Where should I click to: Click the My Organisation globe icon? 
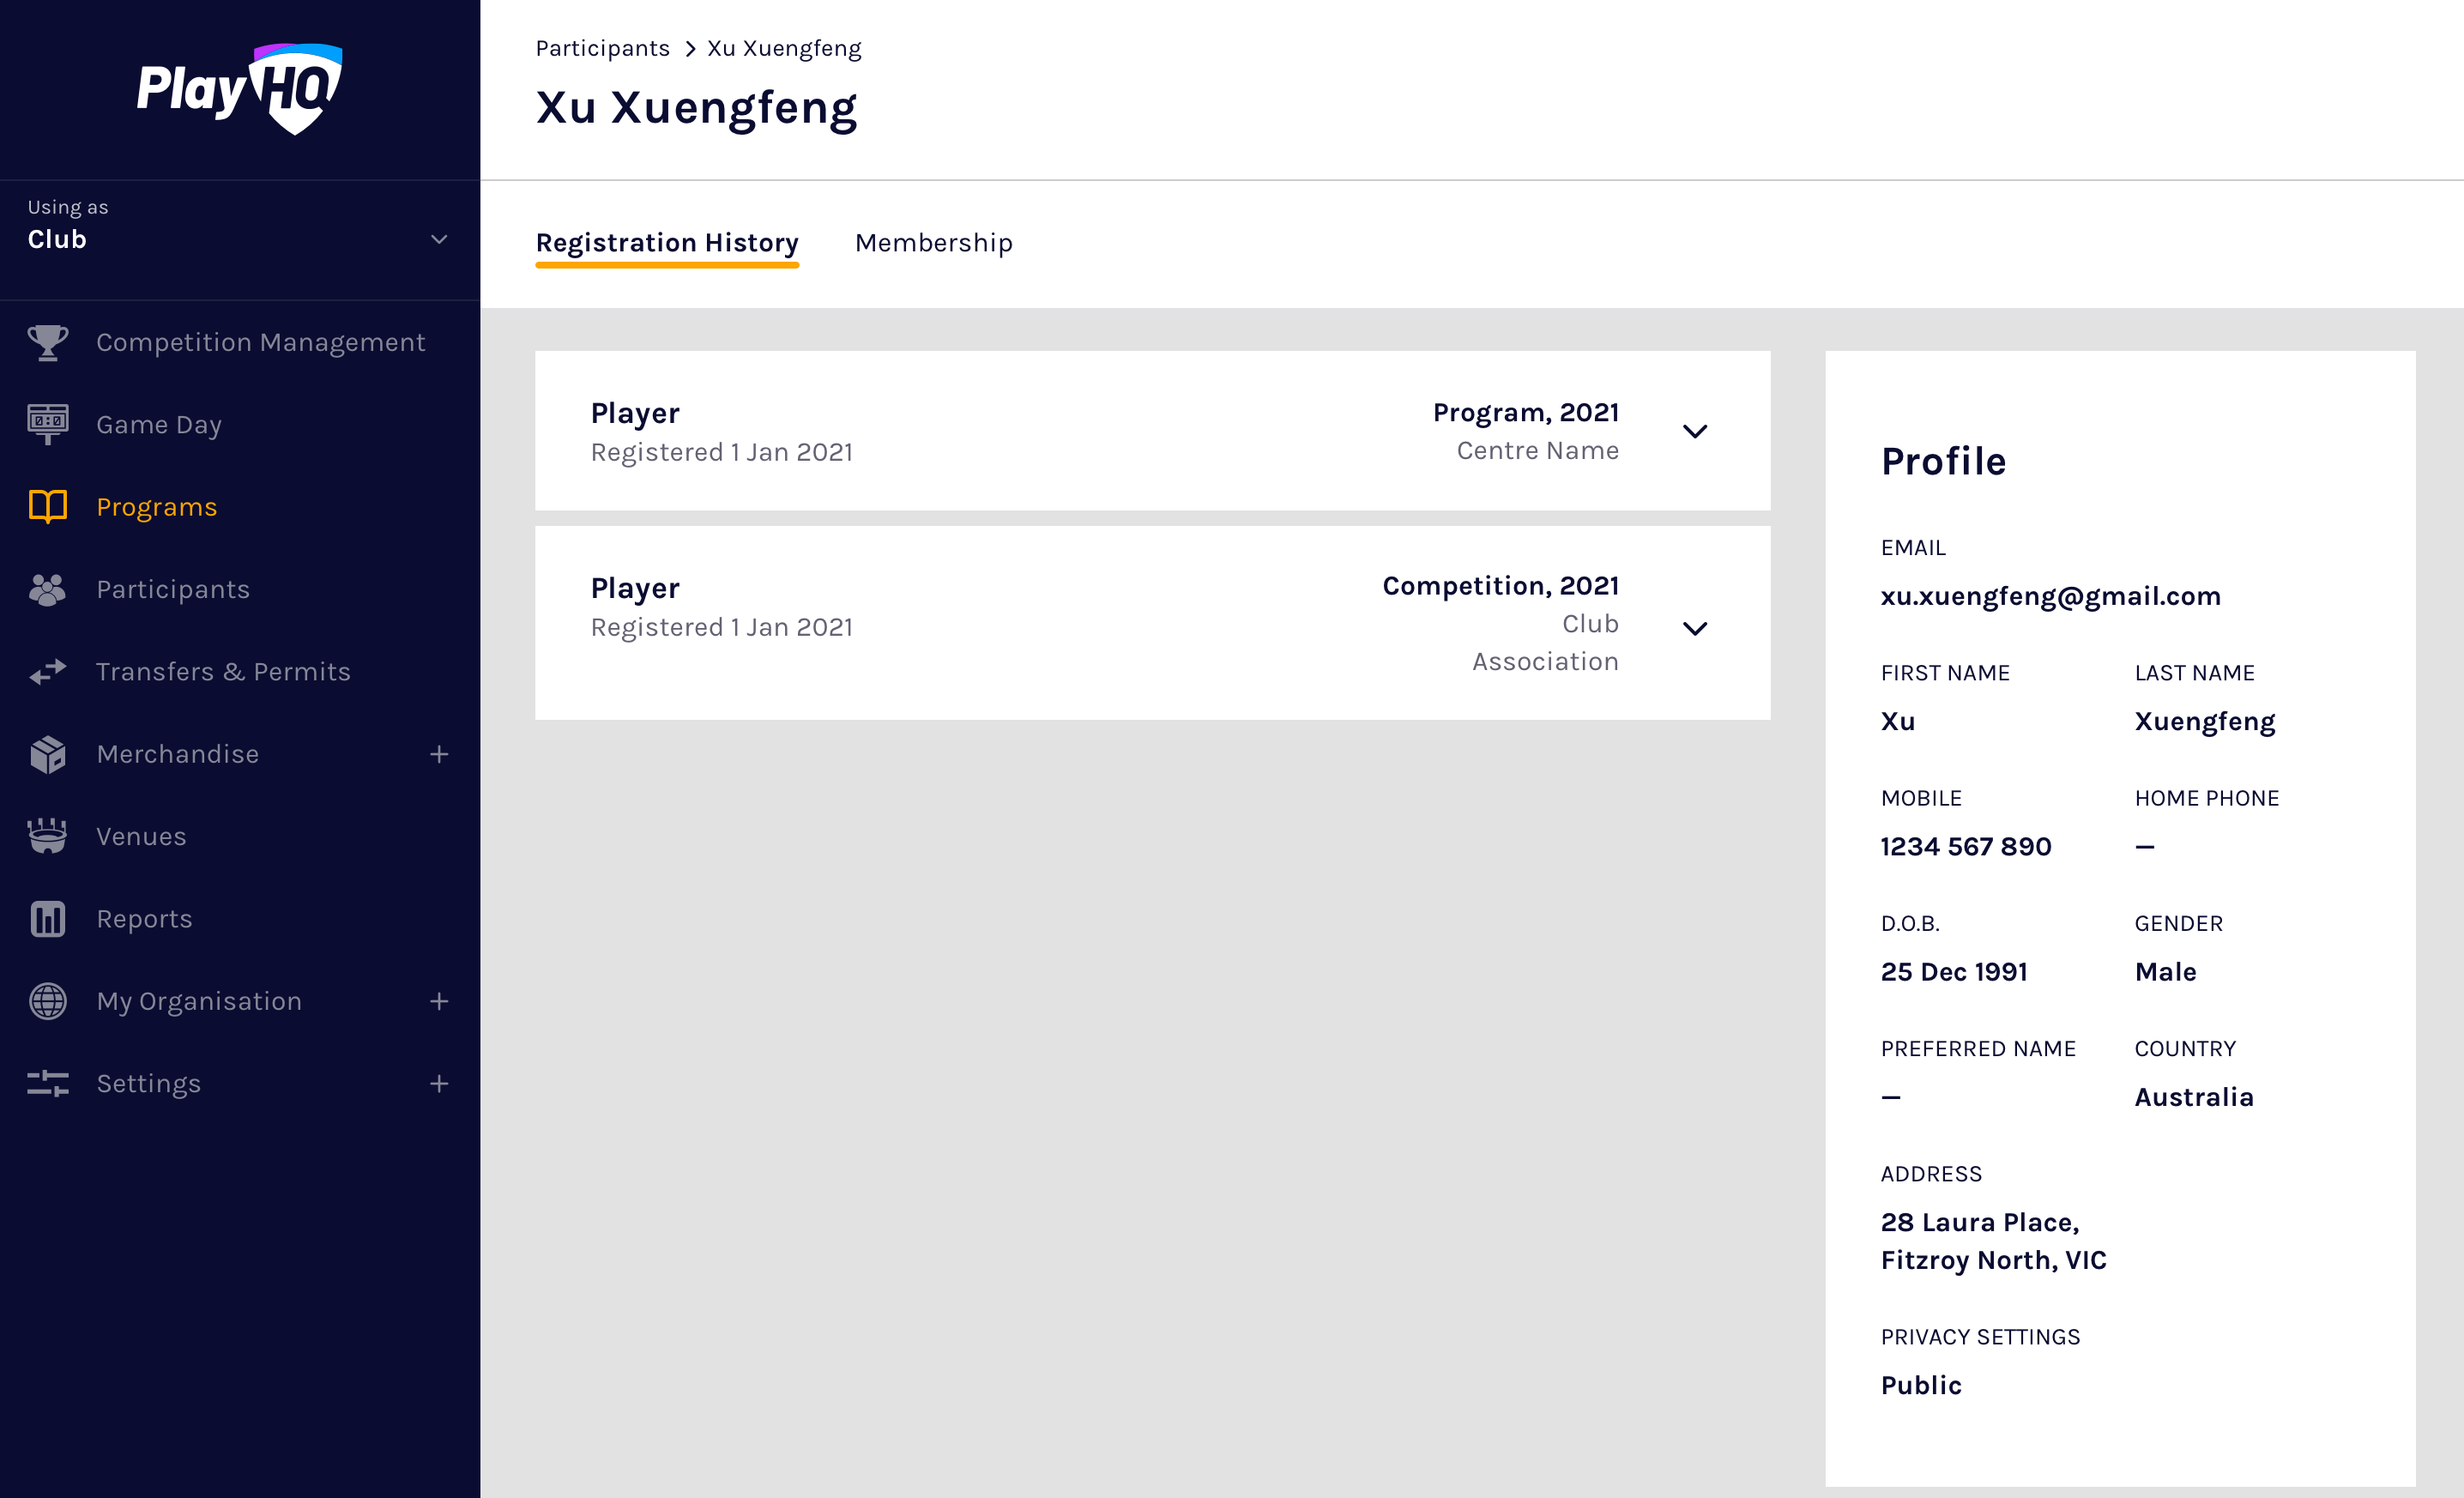coord(47,1001)
